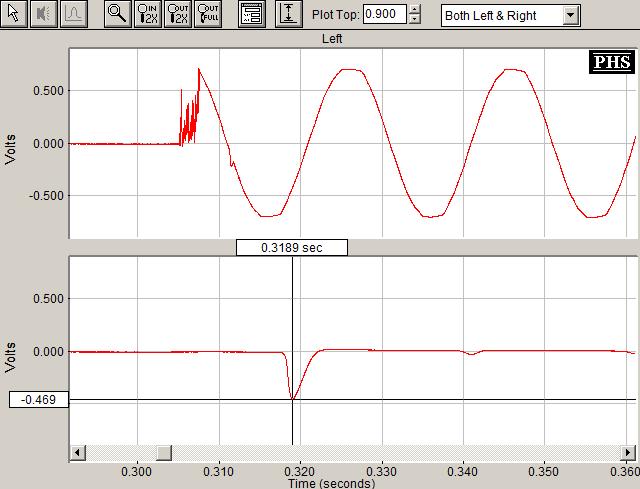This screenshot has width=640, height=489.
Task: Click the horizontal scrollbar left arrow
Action: click(78, 452)
